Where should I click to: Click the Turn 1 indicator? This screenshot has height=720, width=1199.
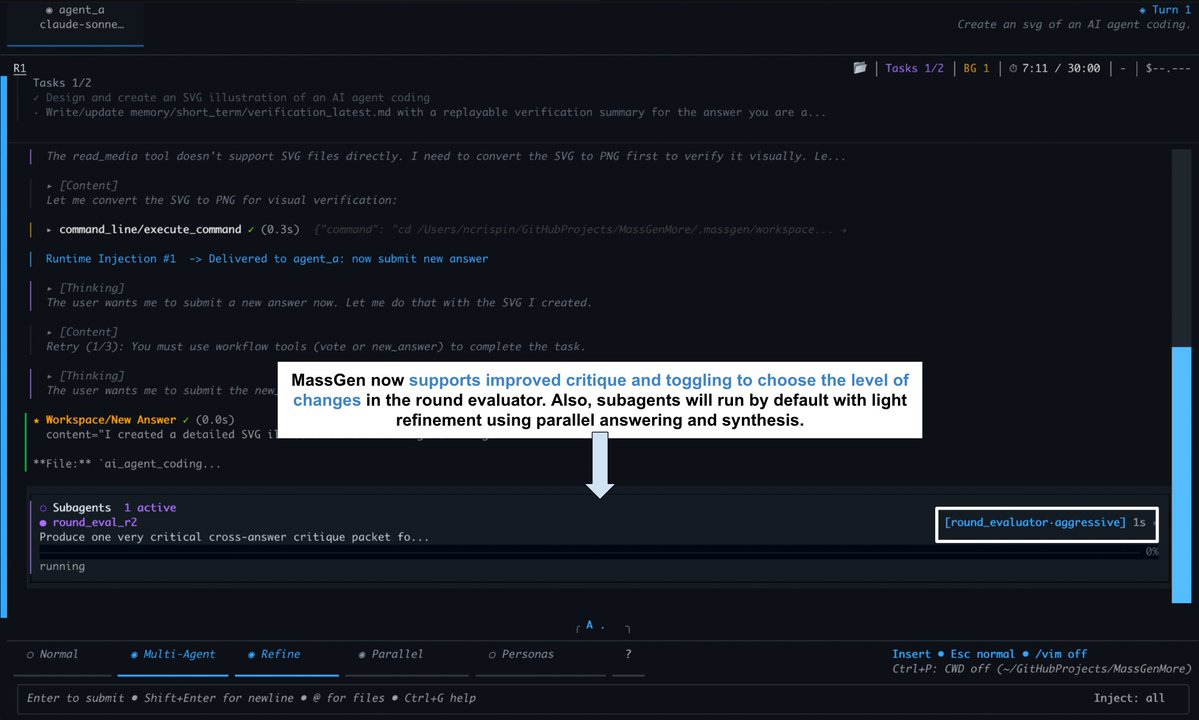pos(1165,10)
